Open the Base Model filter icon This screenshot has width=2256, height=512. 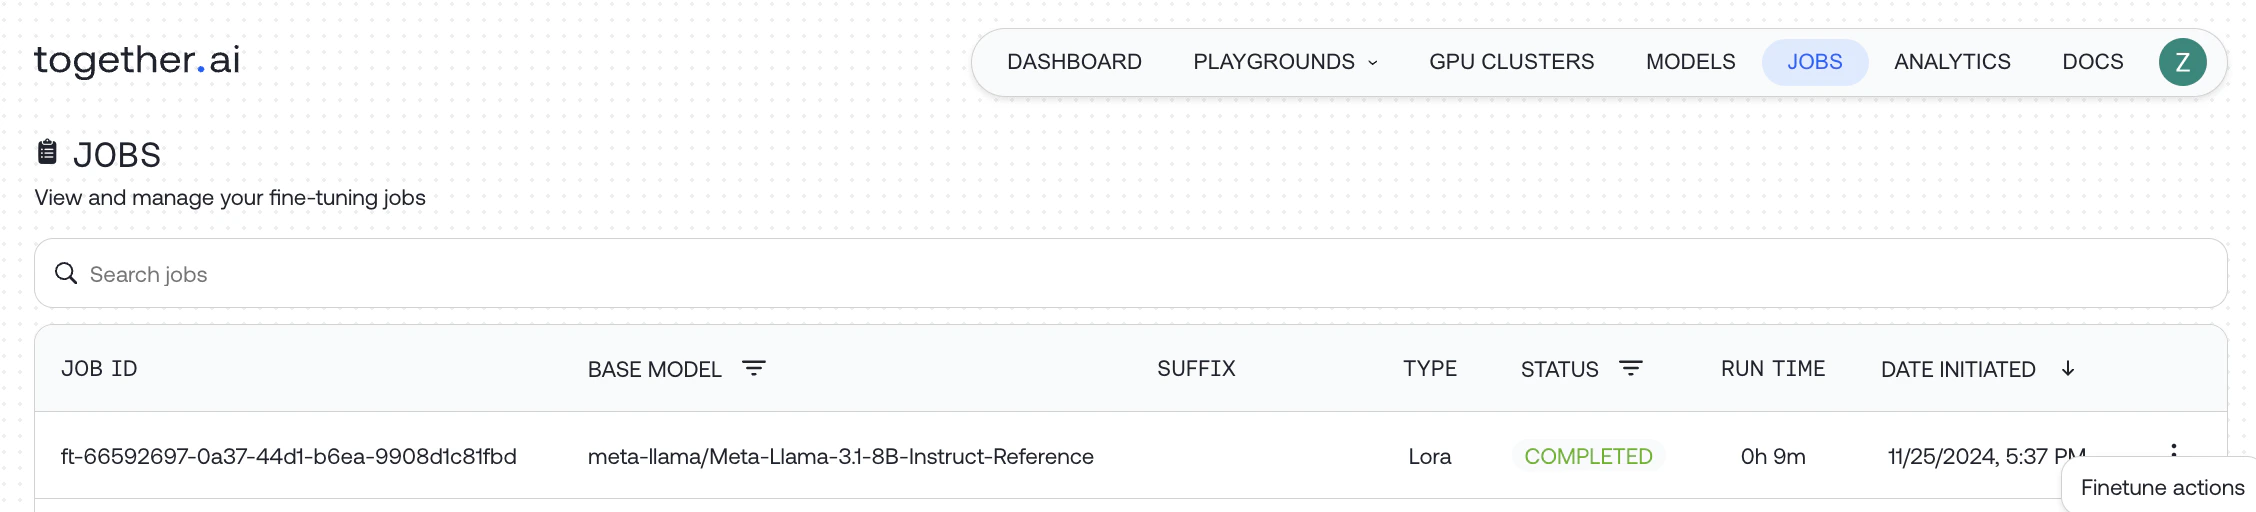point(754,368)
